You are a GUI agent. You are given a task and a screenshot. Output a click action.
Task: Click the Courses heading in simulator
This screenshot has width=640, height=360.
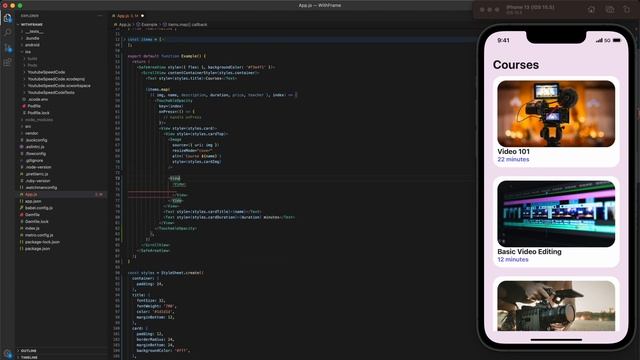click(516, 64)
